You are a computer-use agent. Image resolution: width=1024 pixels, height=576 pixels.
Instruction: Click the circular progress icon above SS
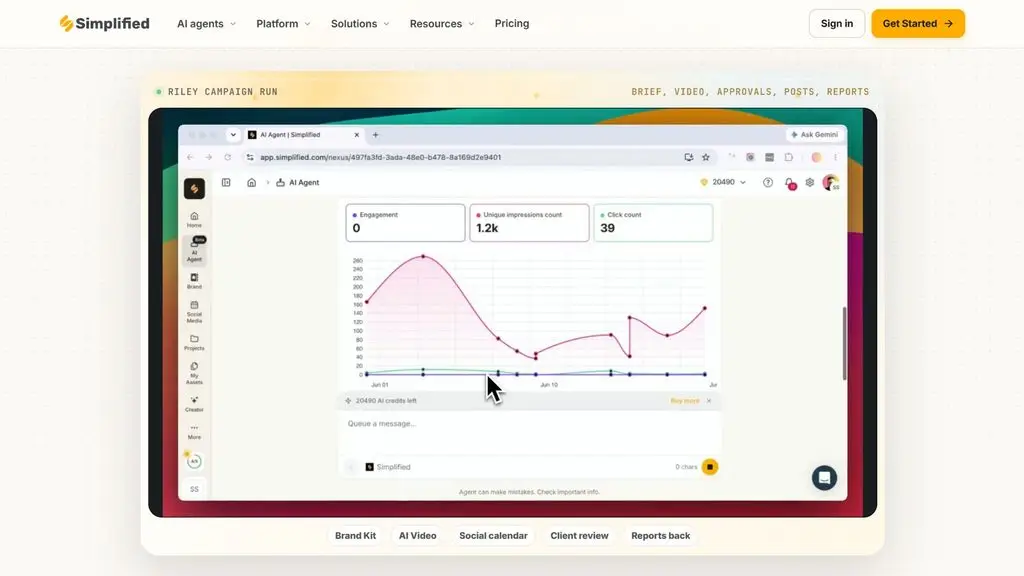(x=194, y=461)
